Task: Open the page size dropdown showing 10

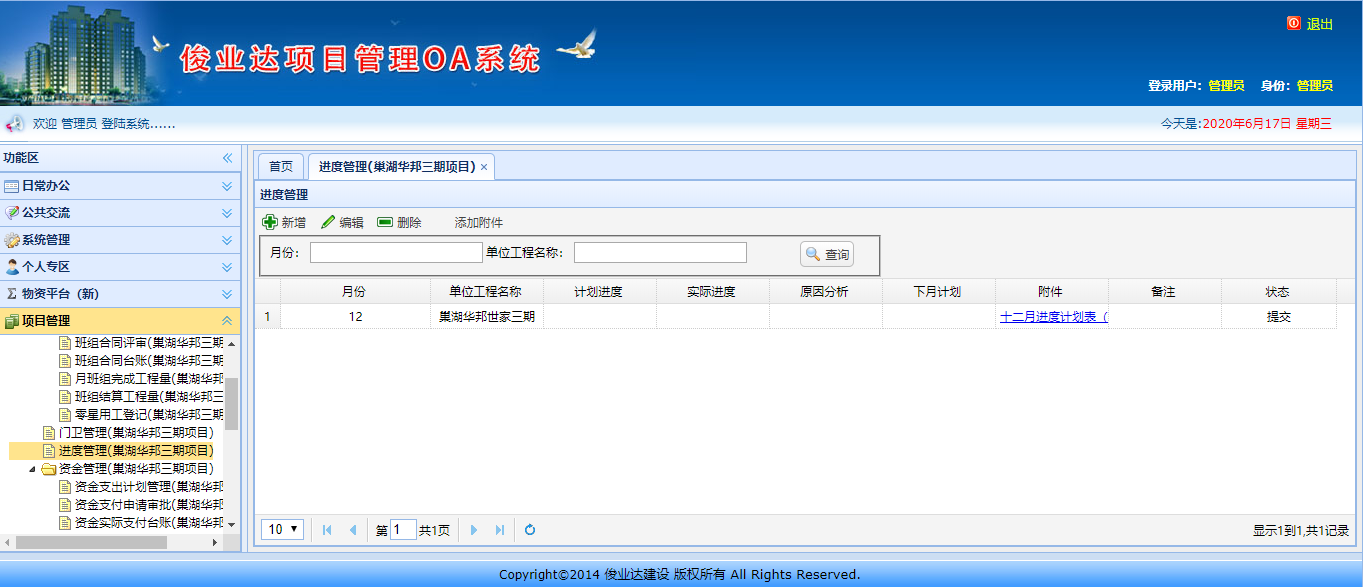Action: click(283, 530)
